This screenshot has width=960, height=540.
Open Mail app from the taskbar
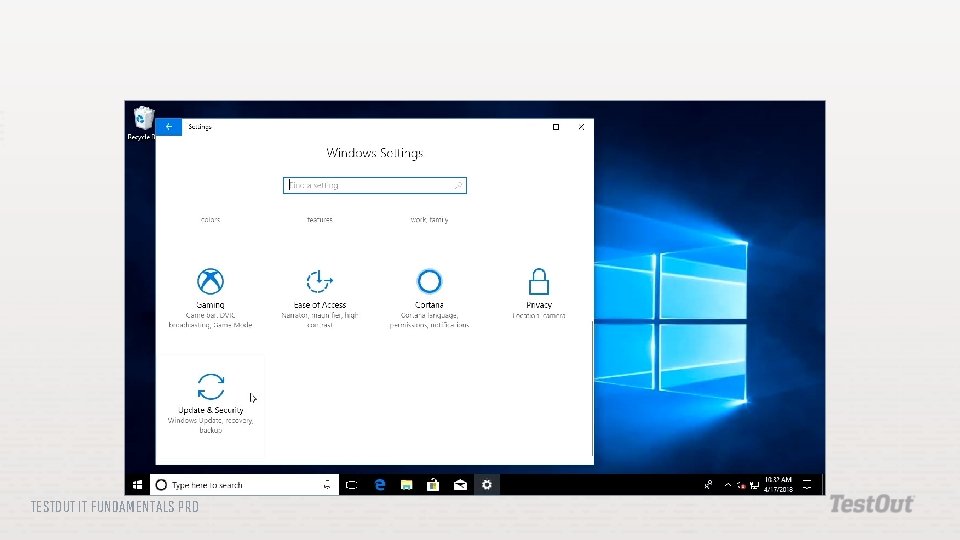[460, 485]
